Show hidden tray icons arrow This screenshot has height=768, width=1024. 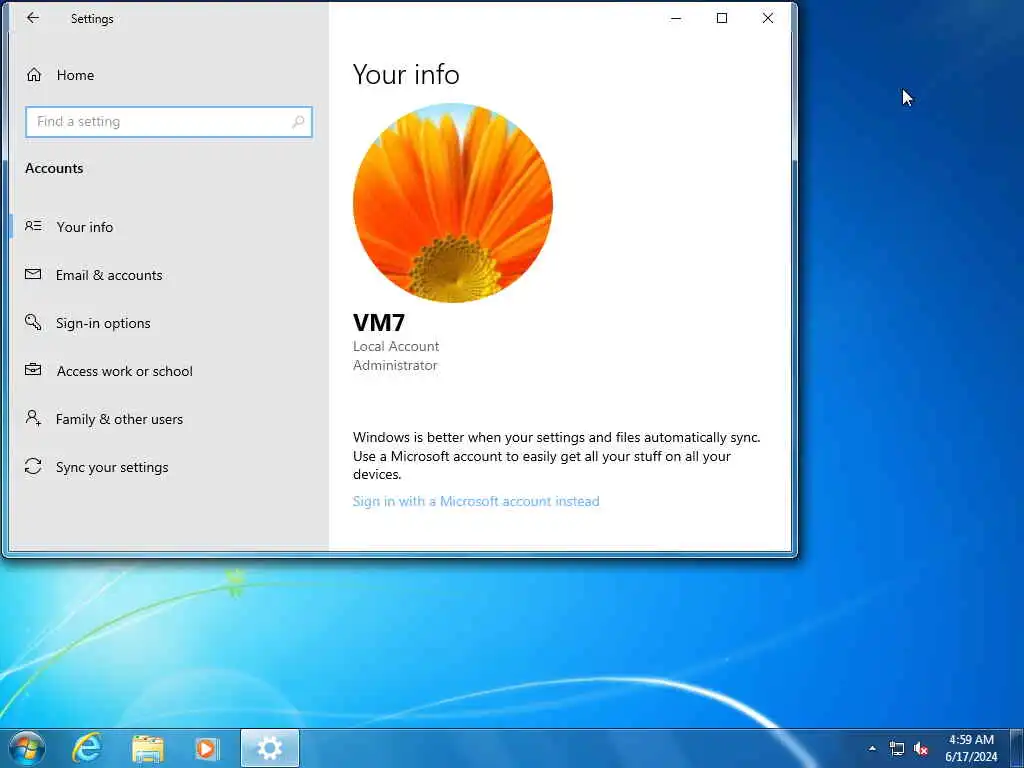[872, 748]
